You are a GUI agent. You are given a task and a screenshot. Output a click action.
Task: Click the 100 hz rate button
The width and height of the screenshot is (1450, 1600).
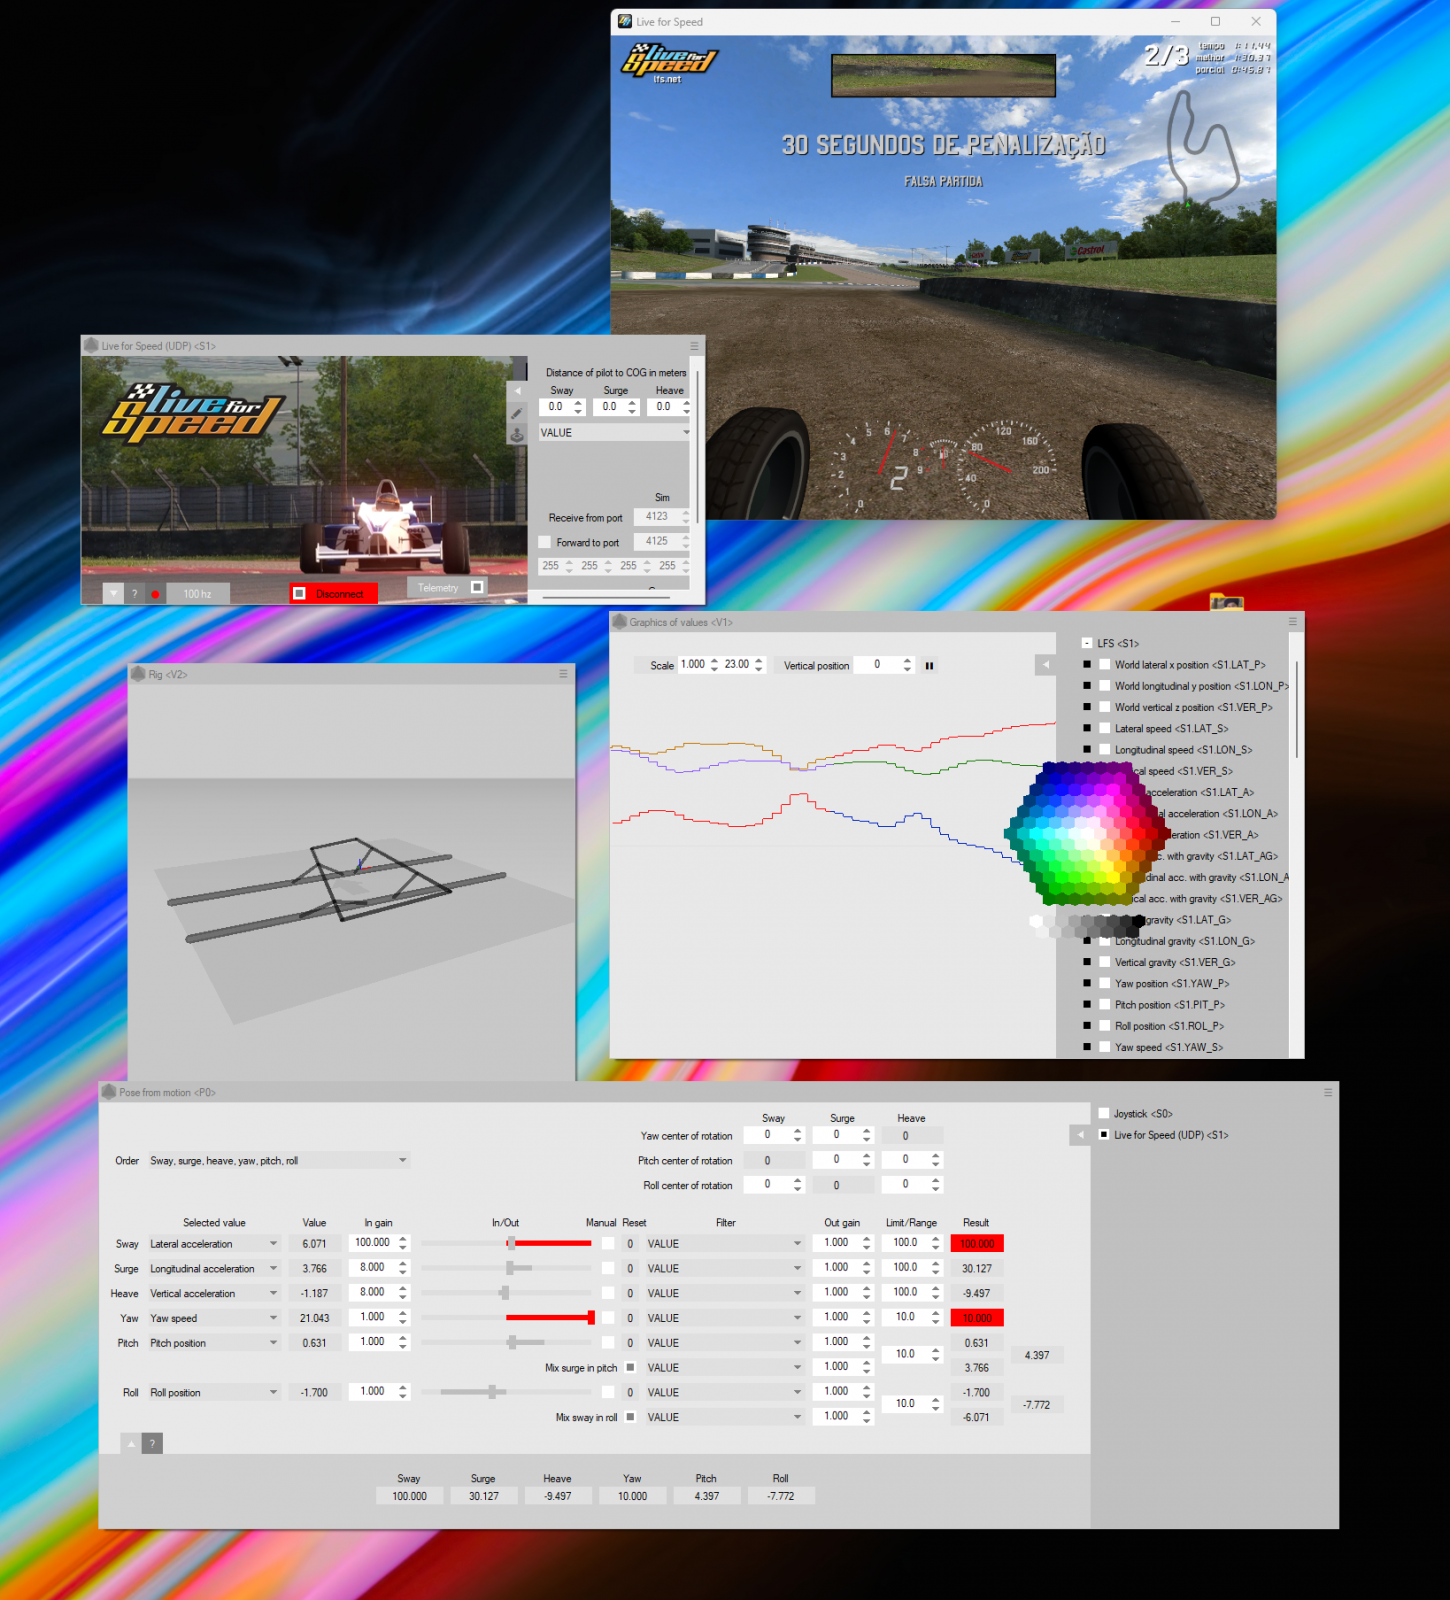[x=198, y=594]
